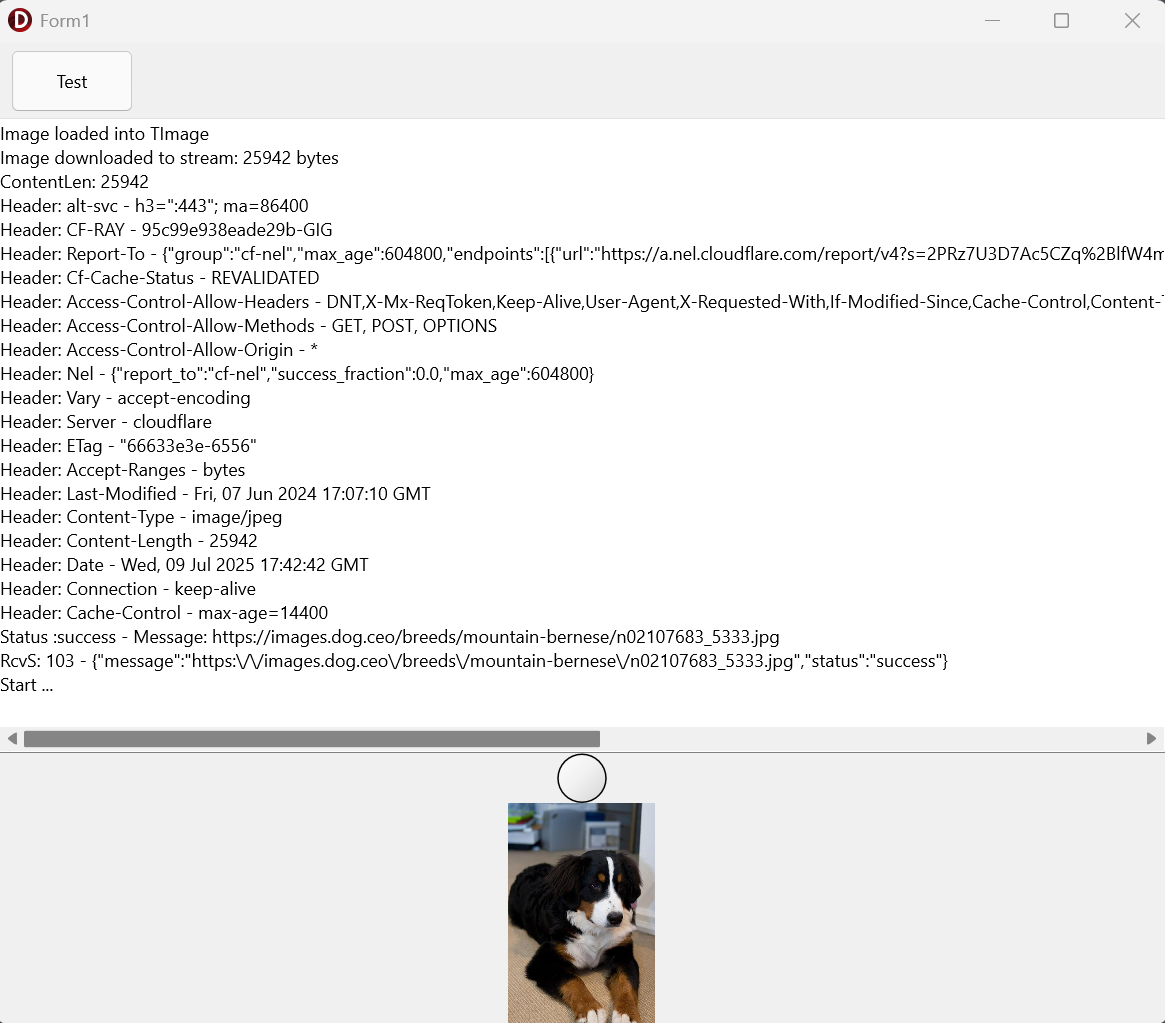Click the 'Header: Date' log line
The height and width of the screenshot is (1023, 1165).
click(x=184, y=565)
